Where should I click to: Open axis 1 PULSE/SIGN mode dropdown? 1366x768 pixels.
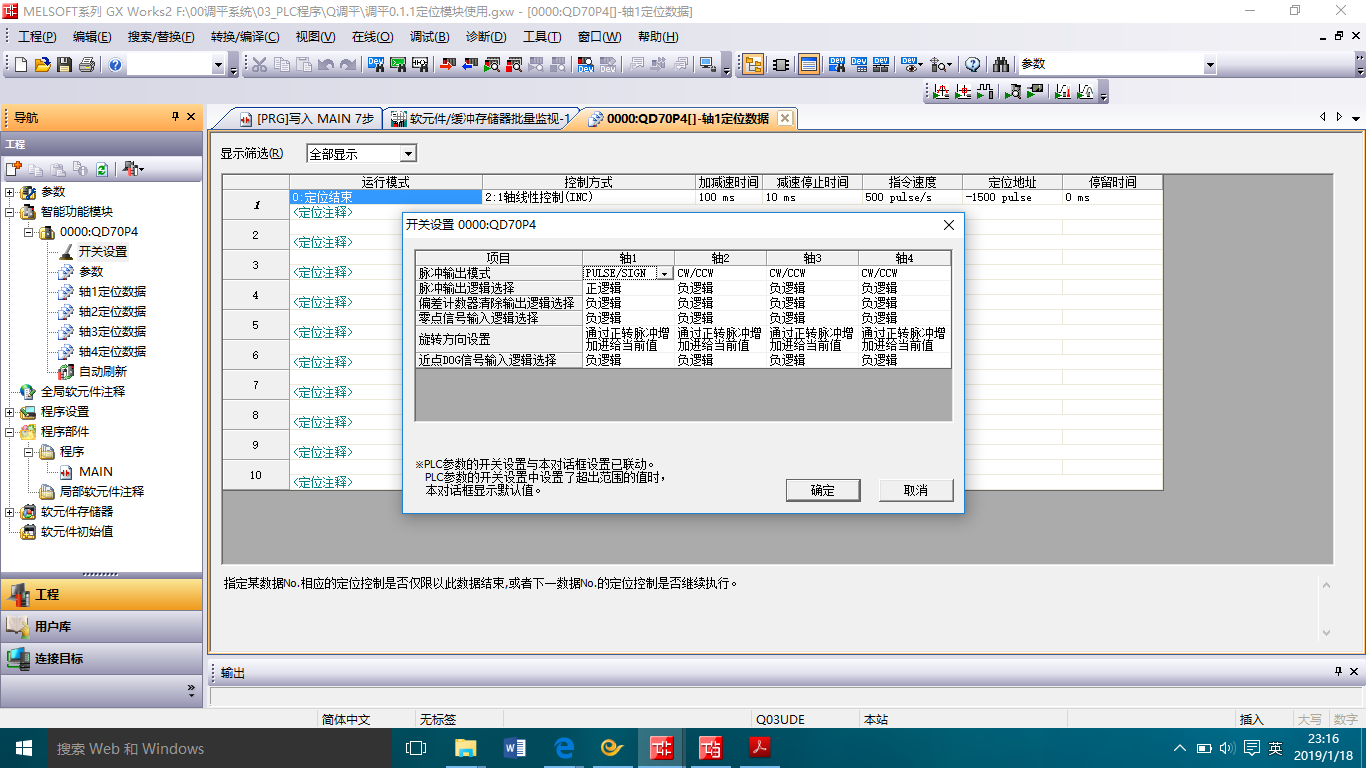coord(664,273)
